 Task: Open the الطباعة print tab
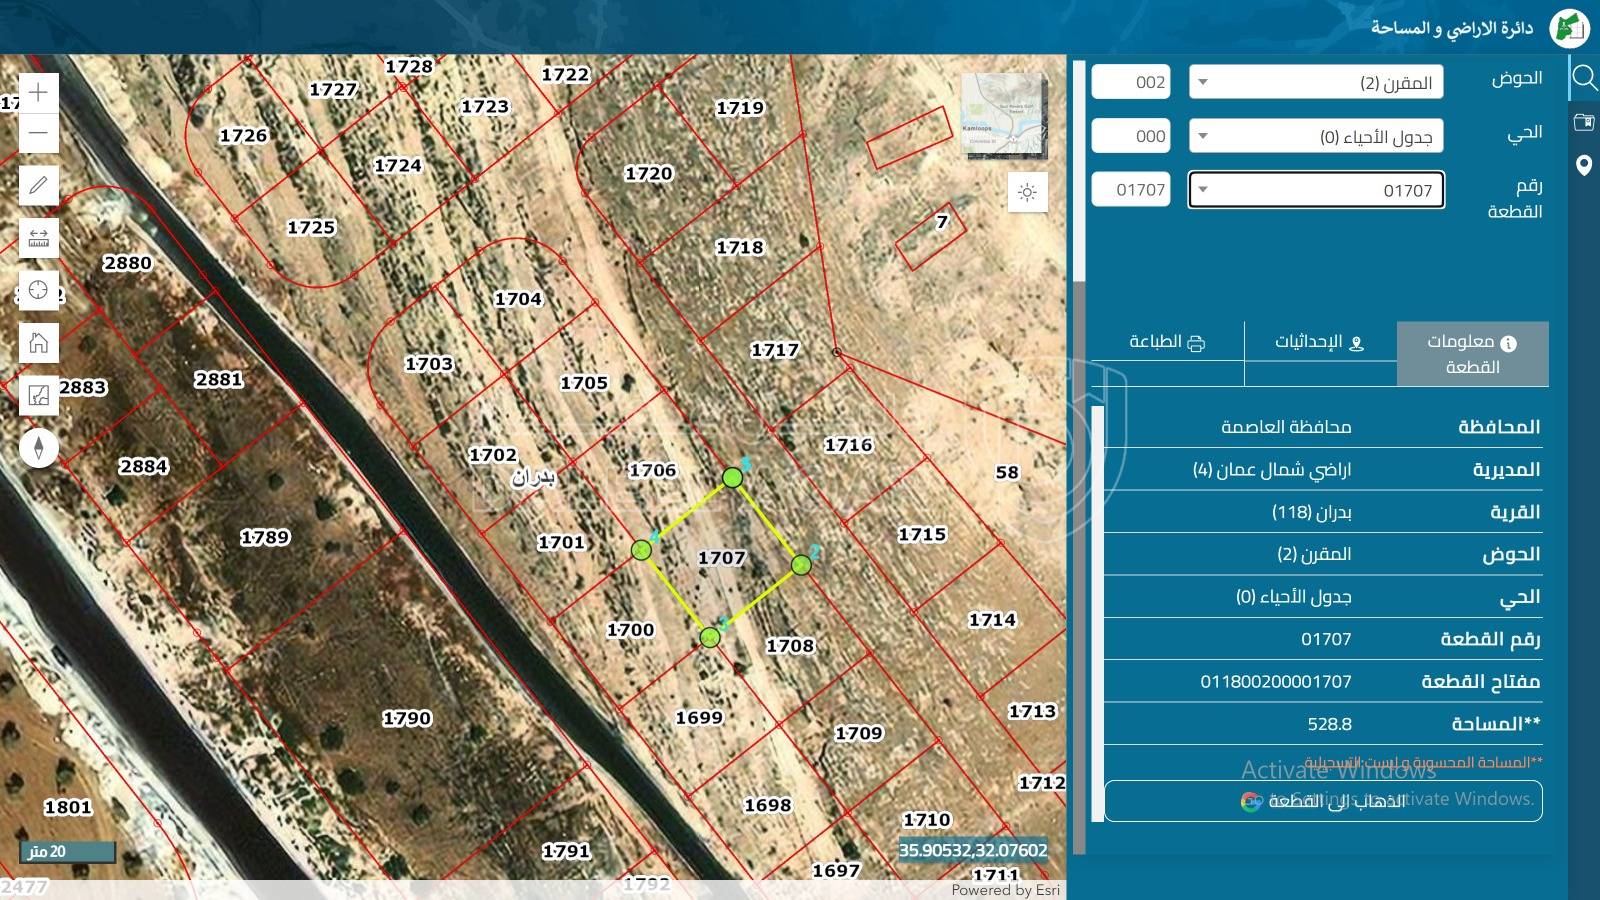pos(1167,342)
